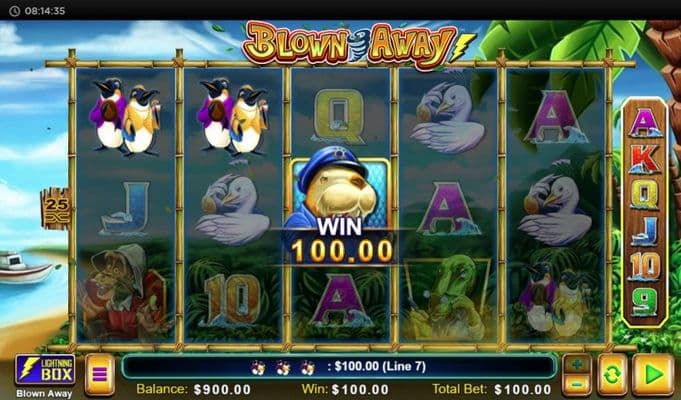Click the Line 7 win message bar
The width and height of the screenshot is (681, 400).
click(339, 367)
